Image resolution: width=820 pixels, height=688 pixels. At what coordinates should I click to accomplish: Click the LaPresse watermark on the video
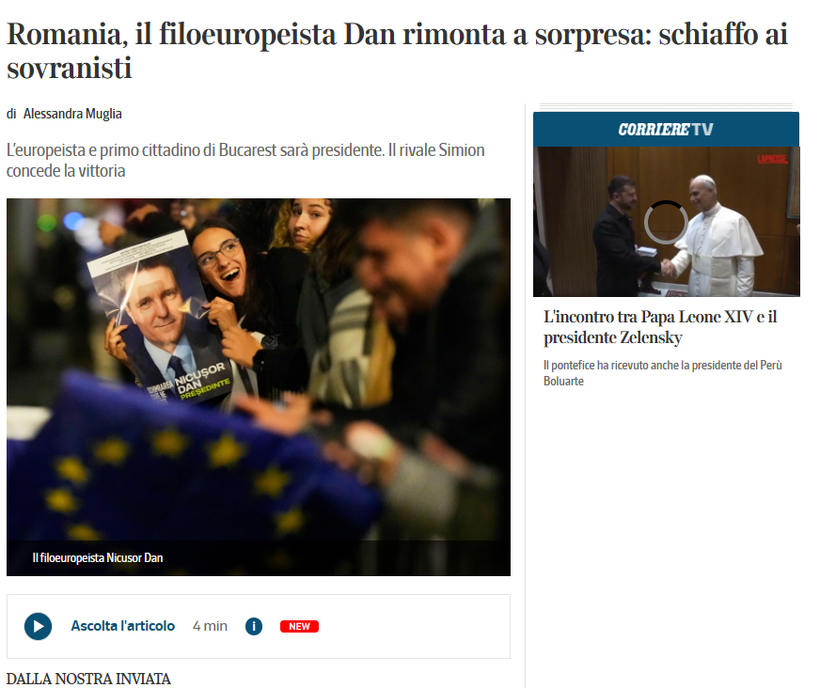point(772,159)
